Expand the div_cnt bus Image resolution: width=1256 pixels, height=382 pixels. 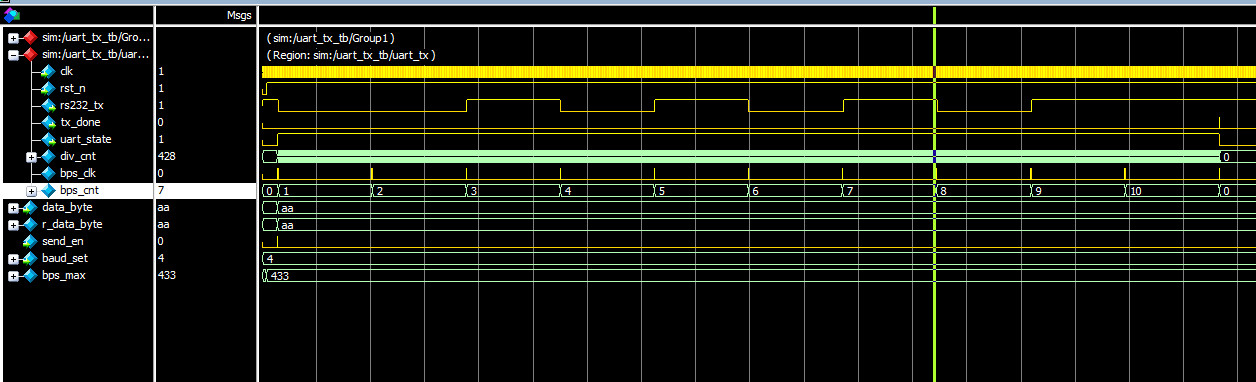click(x=31, y=157)
